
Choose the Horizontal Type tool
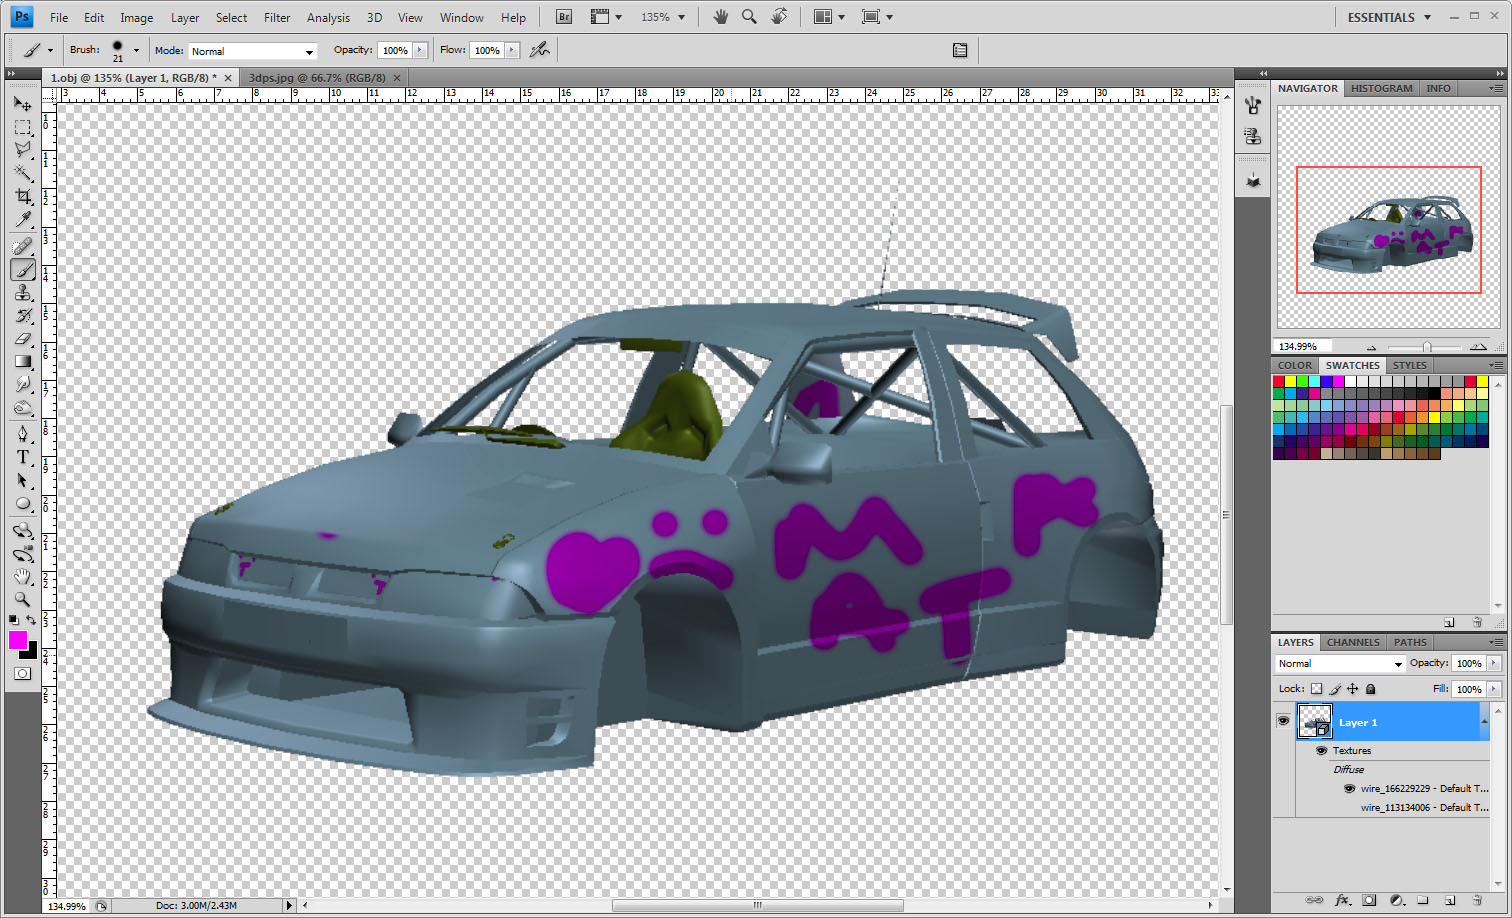click(x=23, y=457)
